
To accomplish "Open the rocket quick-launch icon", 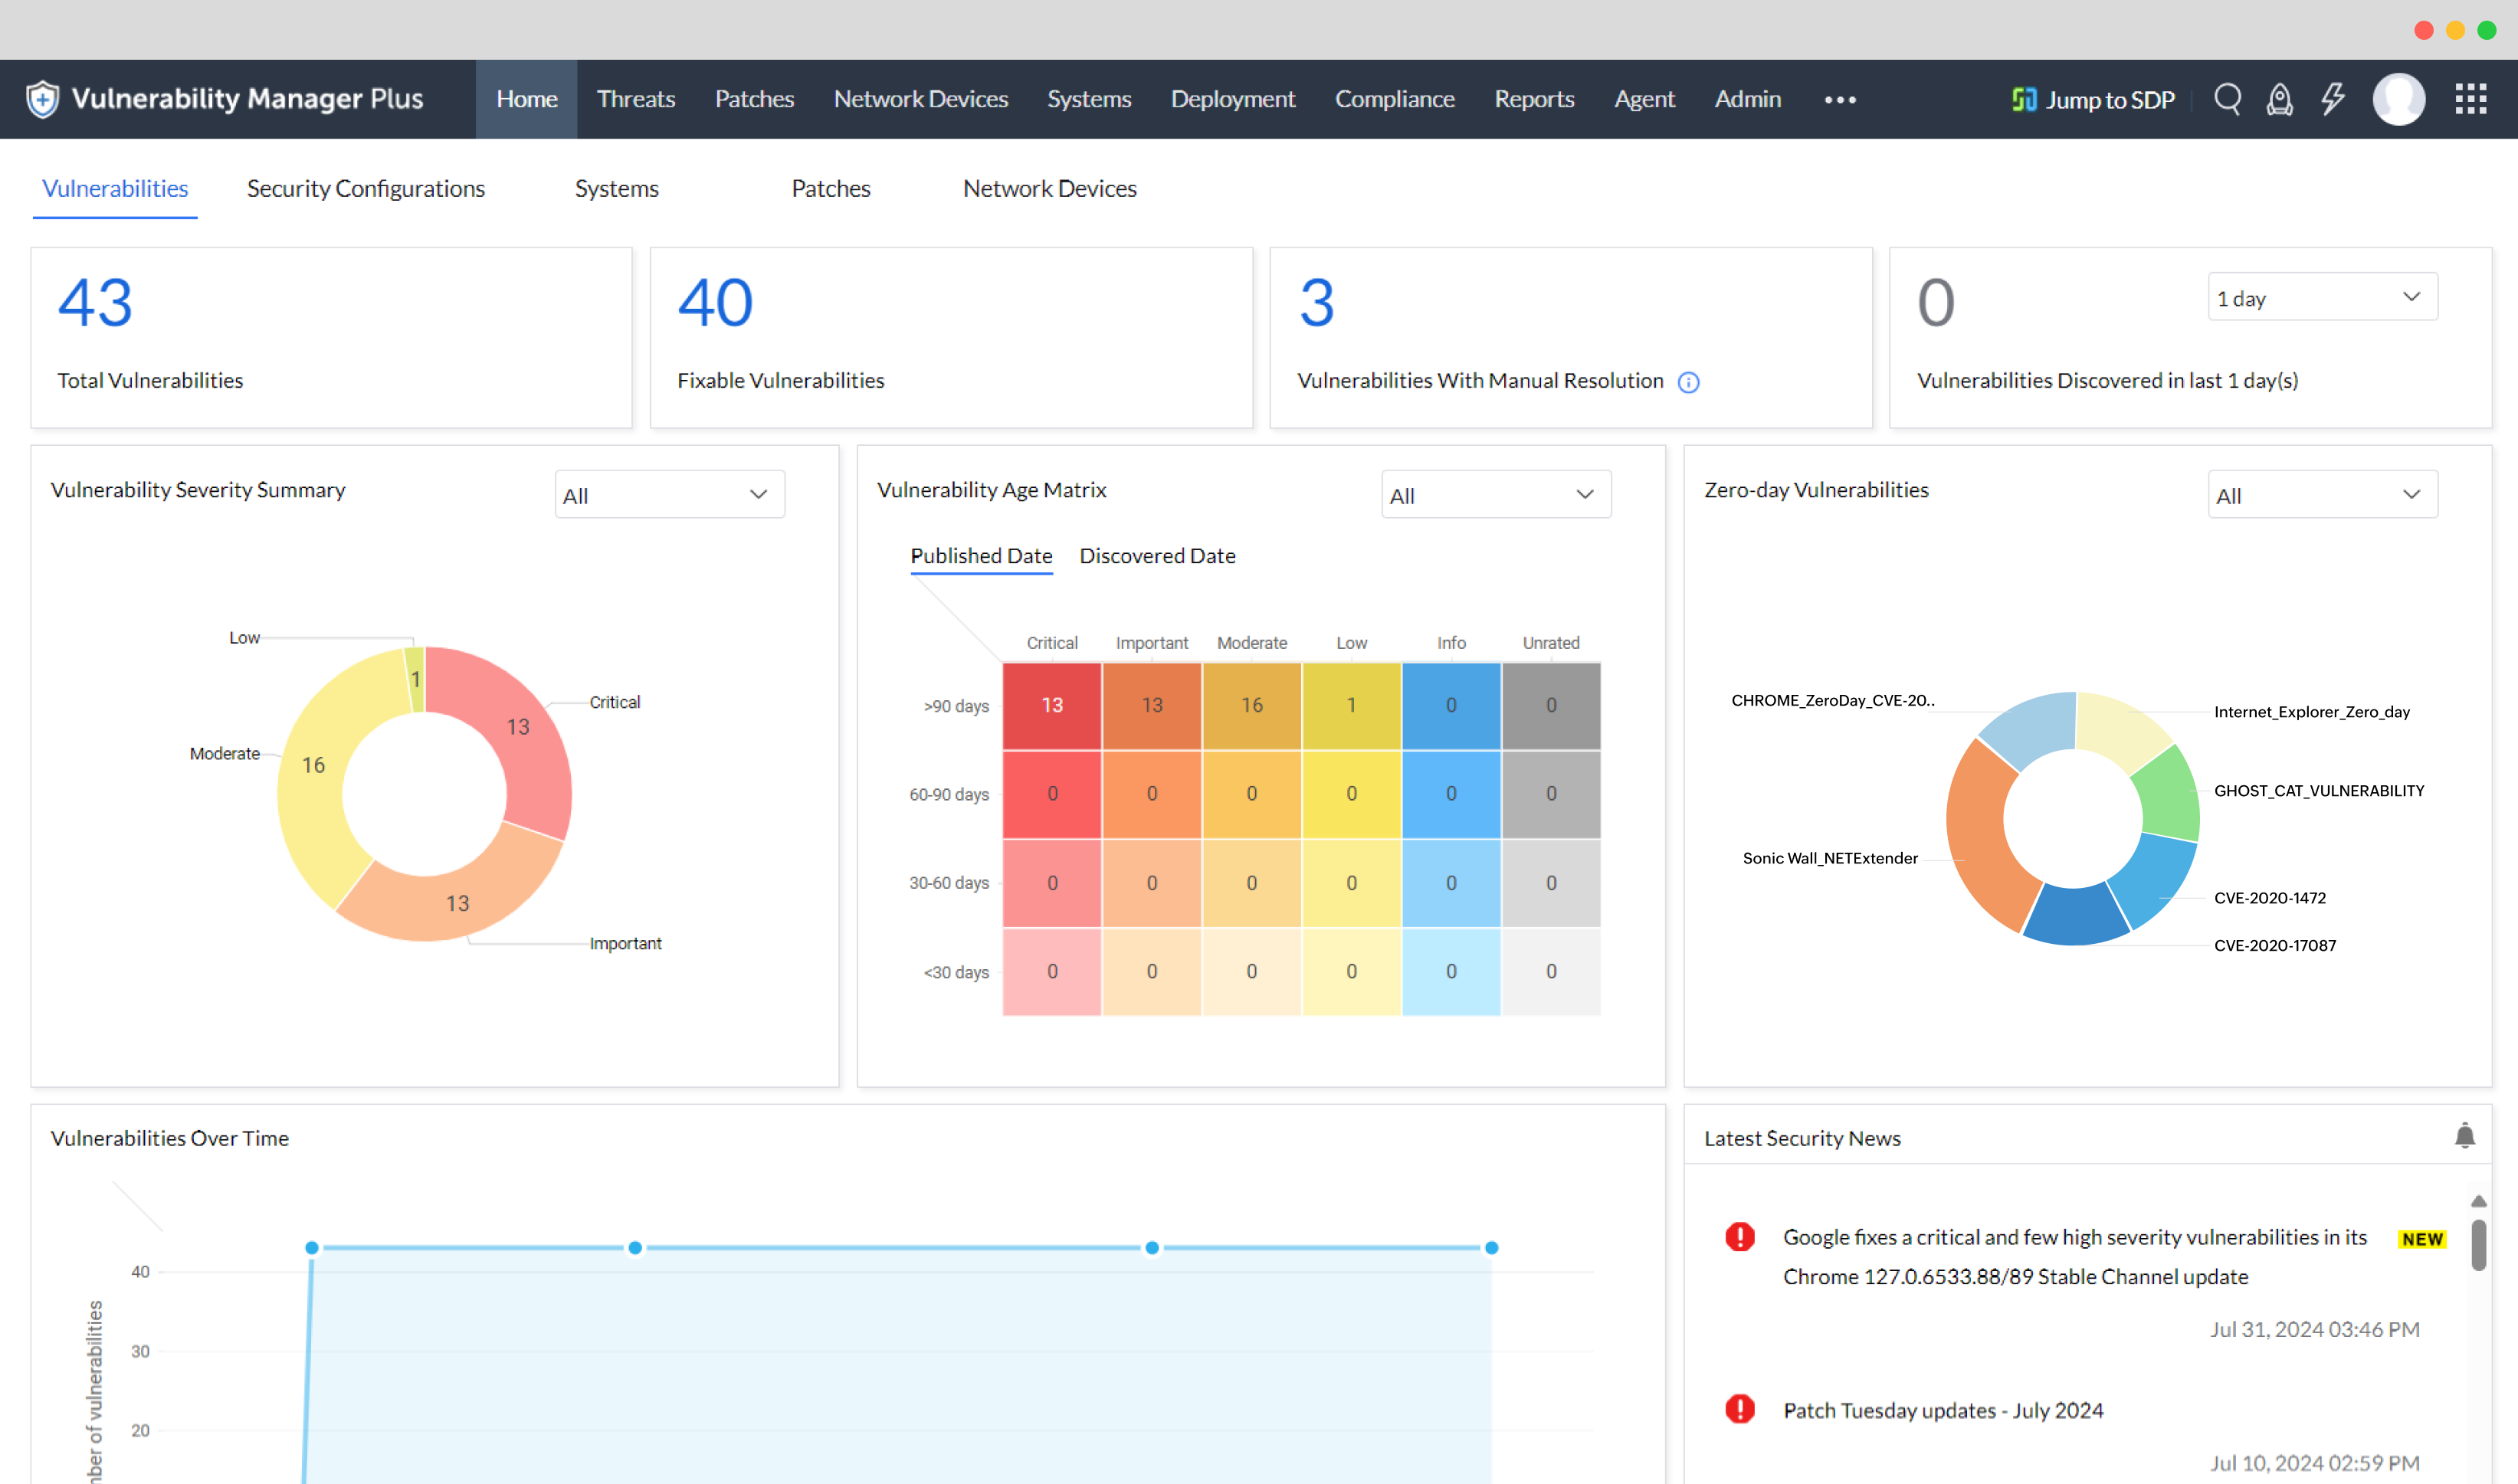I will tap(2279, 99).
